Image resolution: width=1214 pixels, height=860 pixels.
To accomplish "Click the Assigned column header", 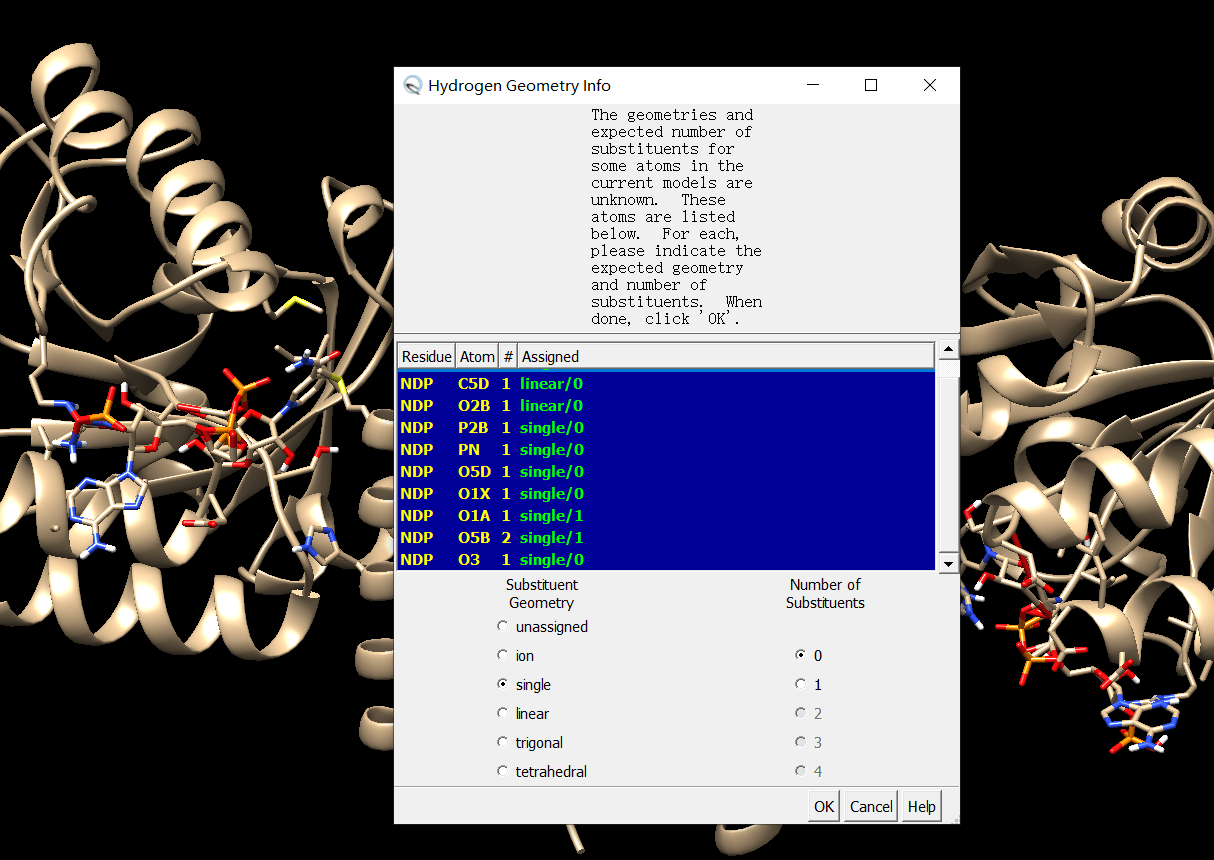I will tap(725, 356).
